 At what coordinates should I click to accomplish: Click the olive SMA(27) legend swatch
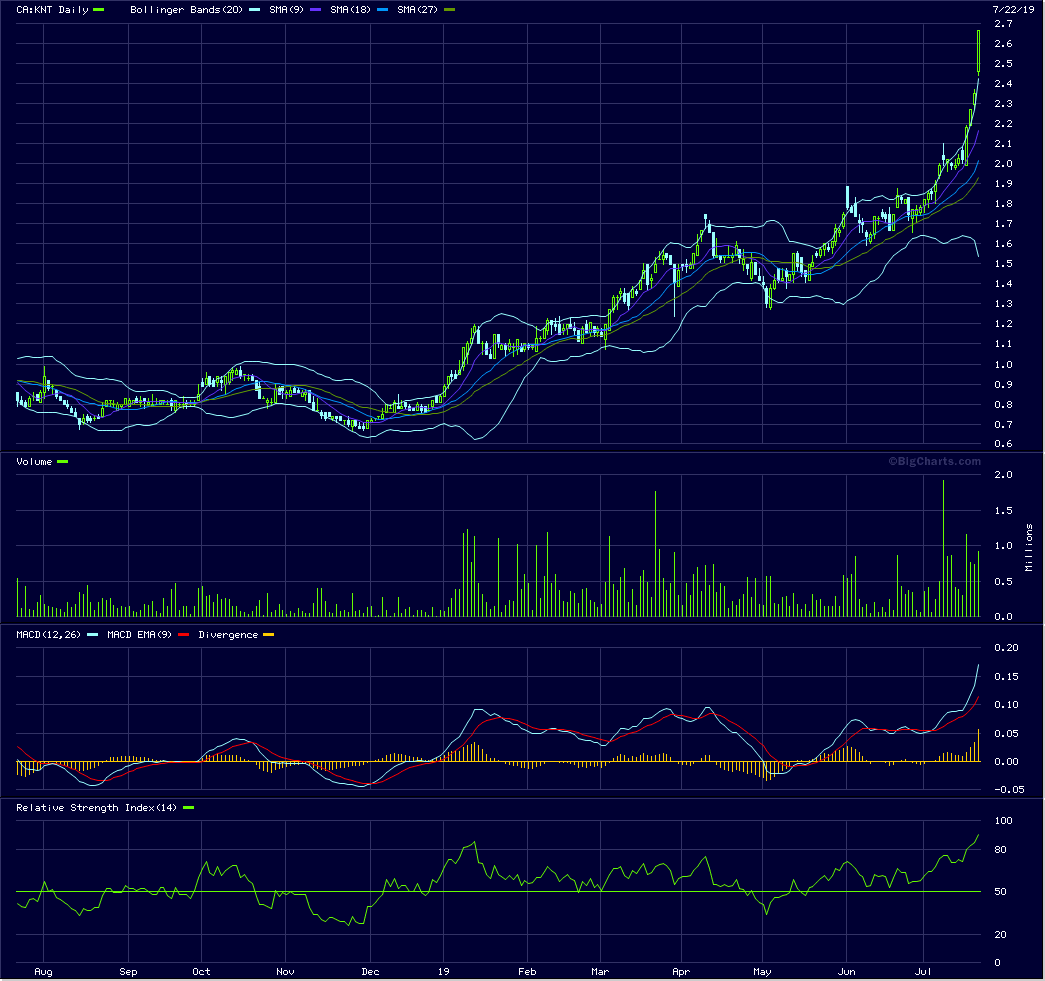click(449, 10)
